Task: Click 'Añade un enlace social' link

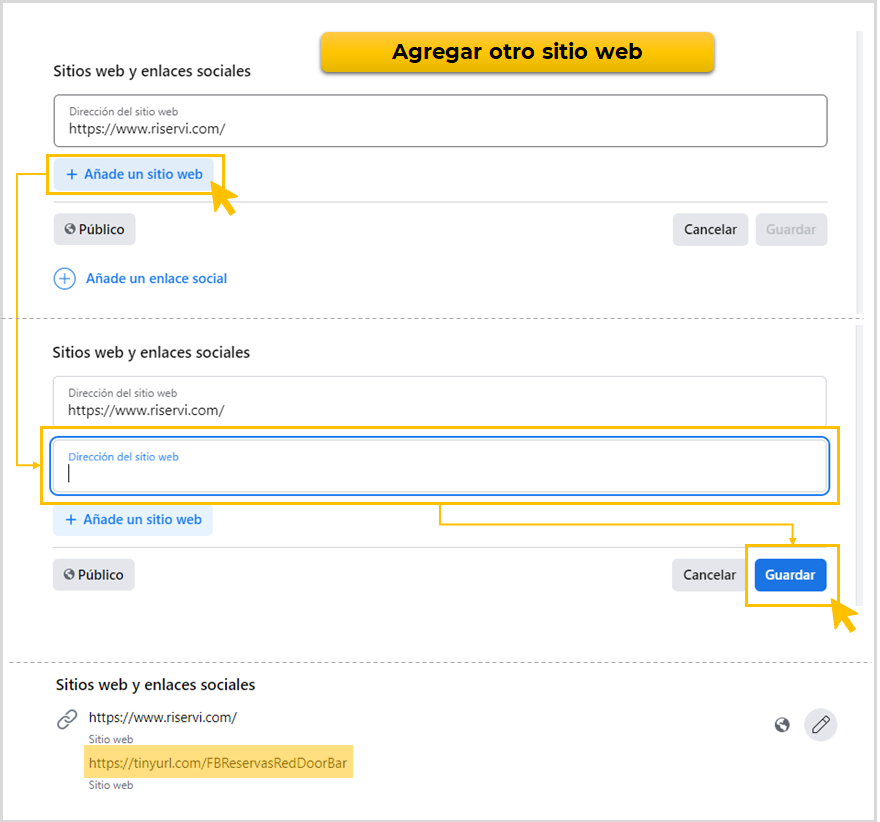Action: (156, 279)
